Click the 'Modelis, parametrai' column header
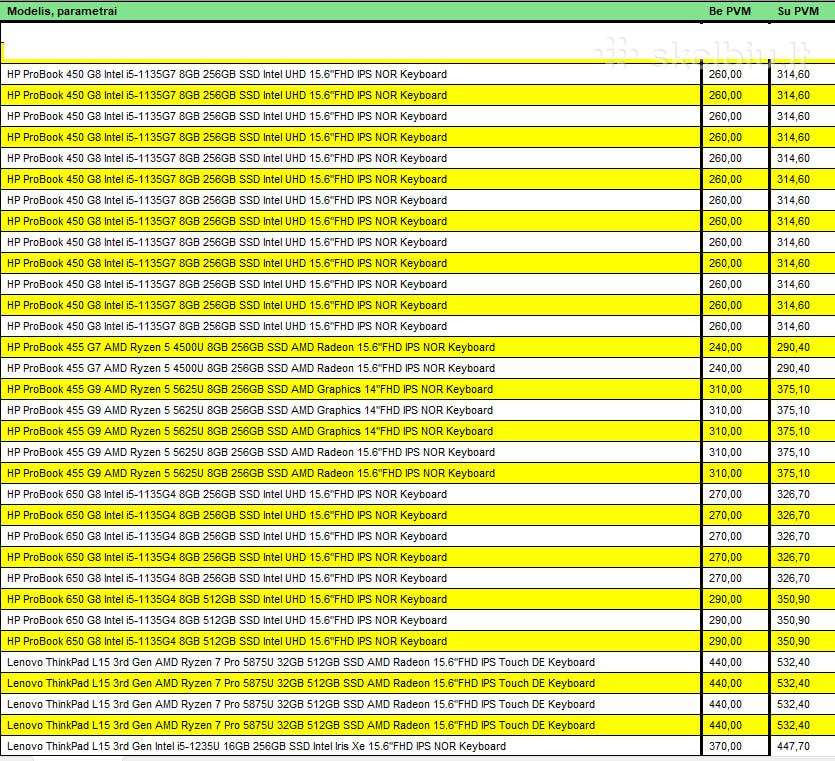Viewport: 835px width, 761px height. point(62,11)
